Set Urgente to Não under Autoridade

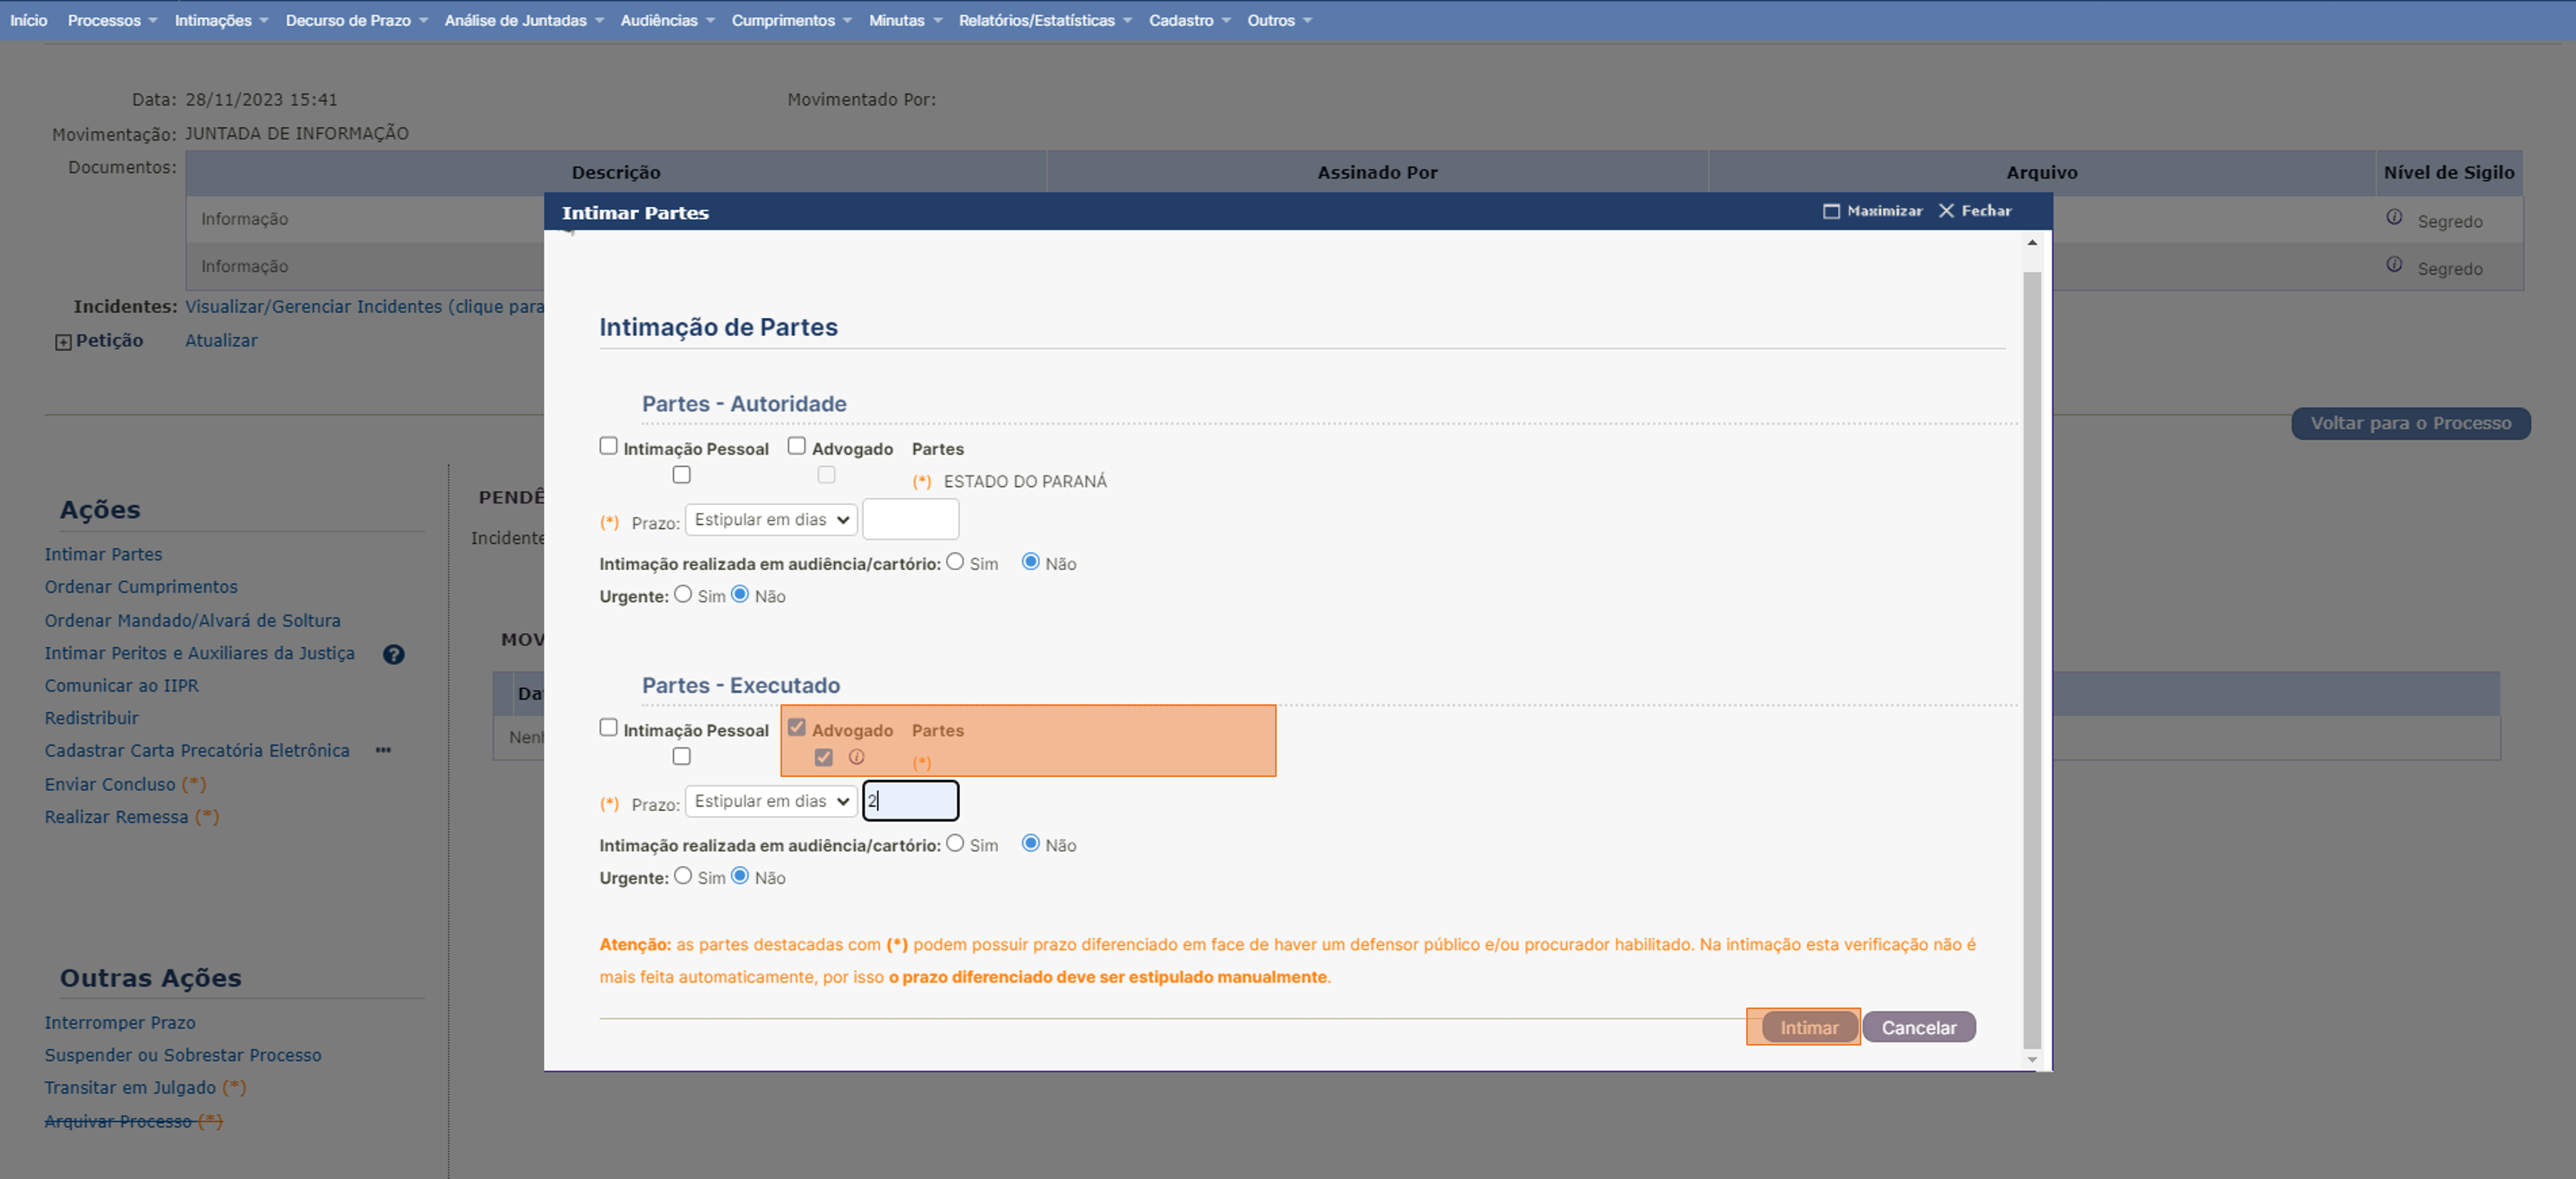click(x=740, y=594)
